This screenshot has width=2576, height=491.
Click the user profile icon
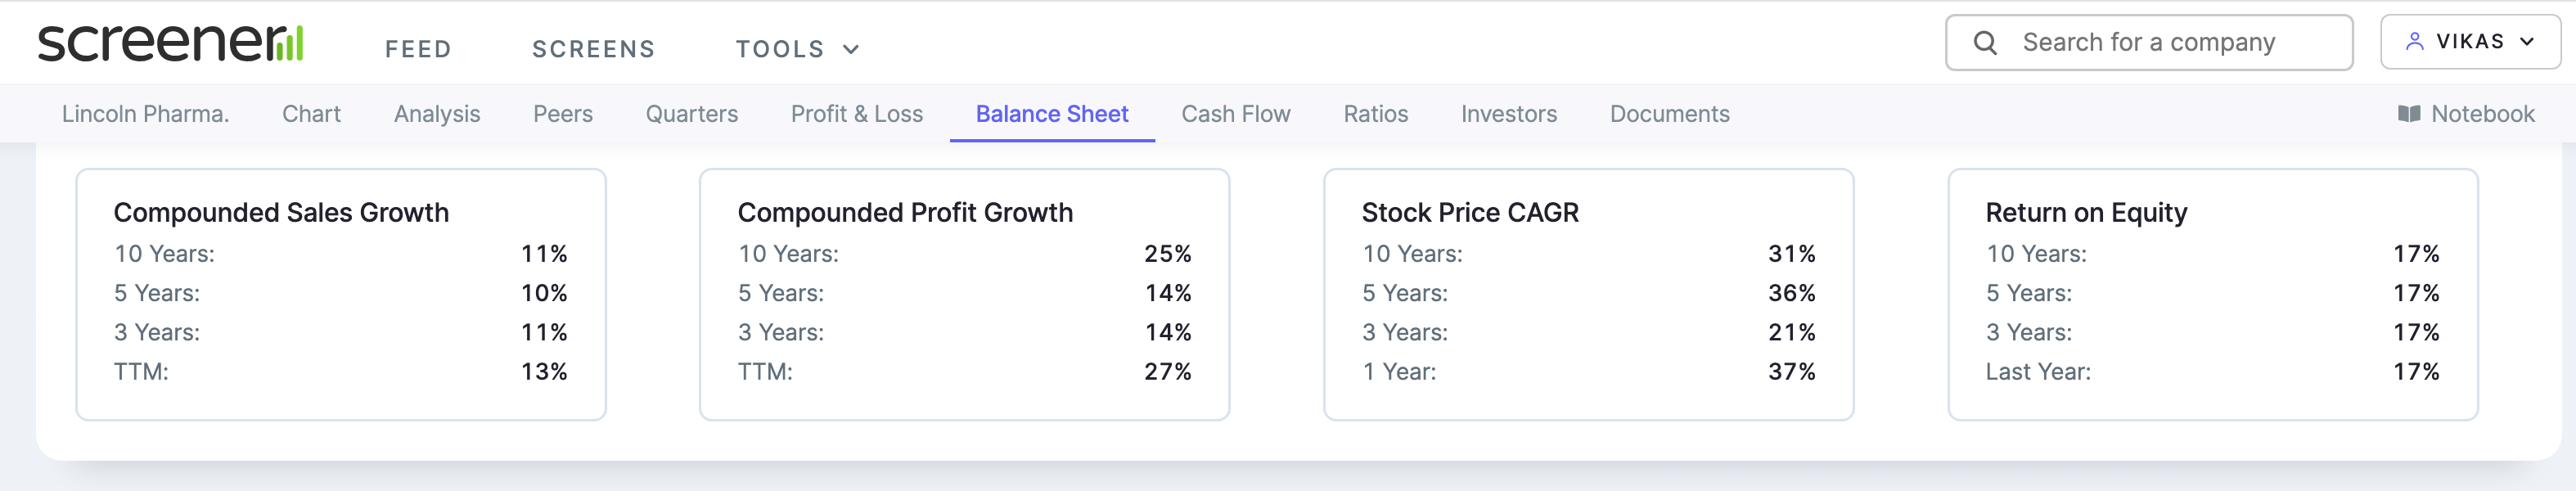coord(2414,42)
